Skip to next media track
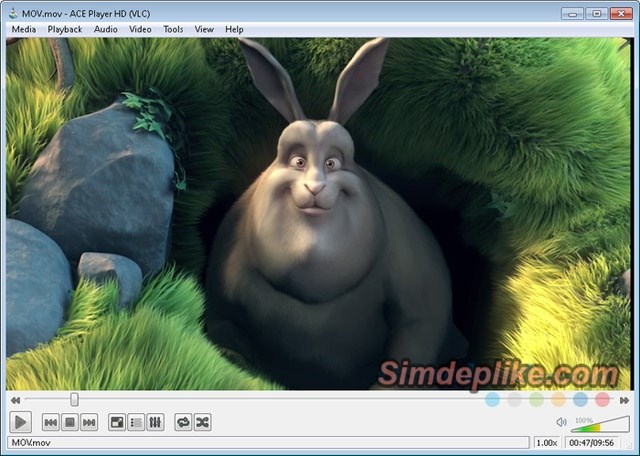 [89, 422]
